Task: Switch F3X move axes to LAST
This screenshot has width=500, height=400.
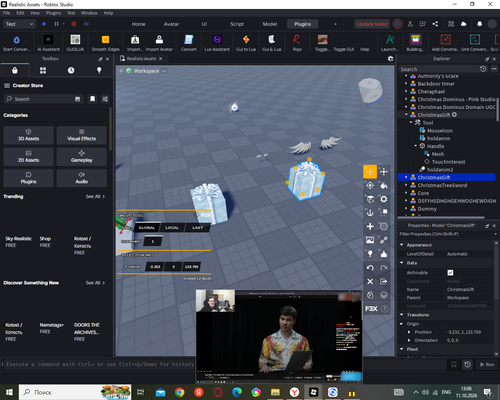Action: [197, 228]
